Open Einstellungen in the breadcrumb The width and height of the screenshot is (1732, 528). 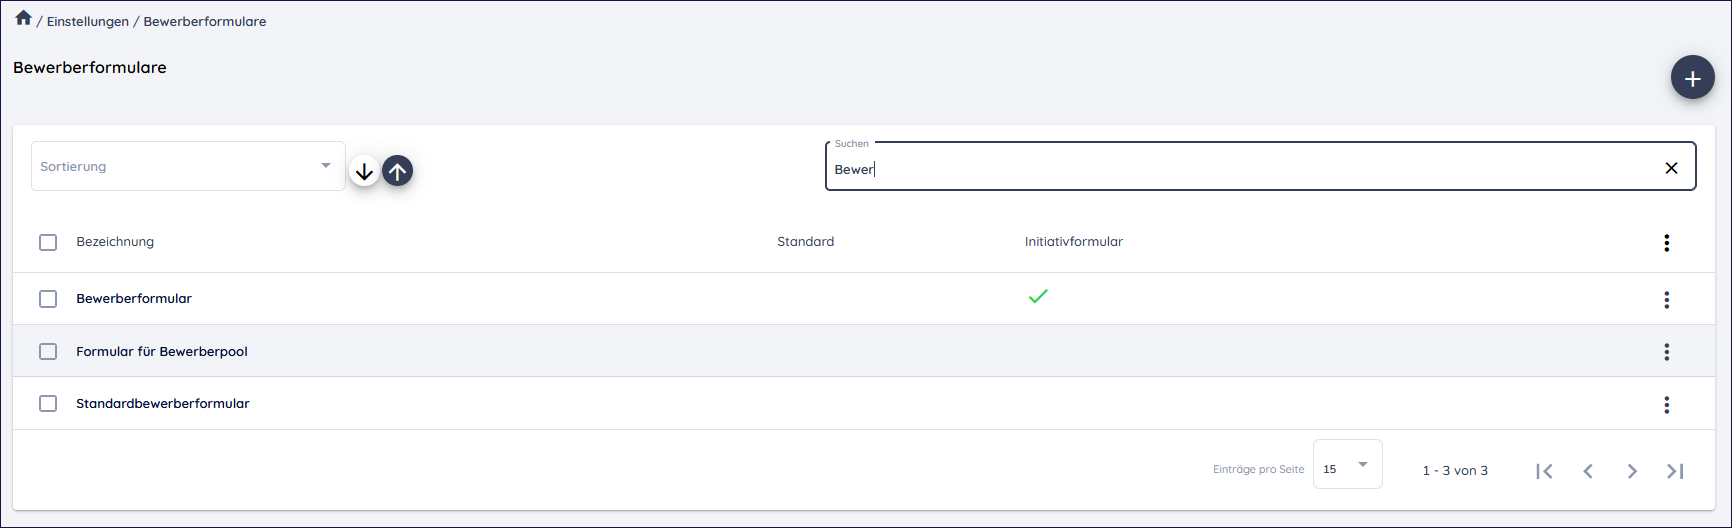coord(88,22)
